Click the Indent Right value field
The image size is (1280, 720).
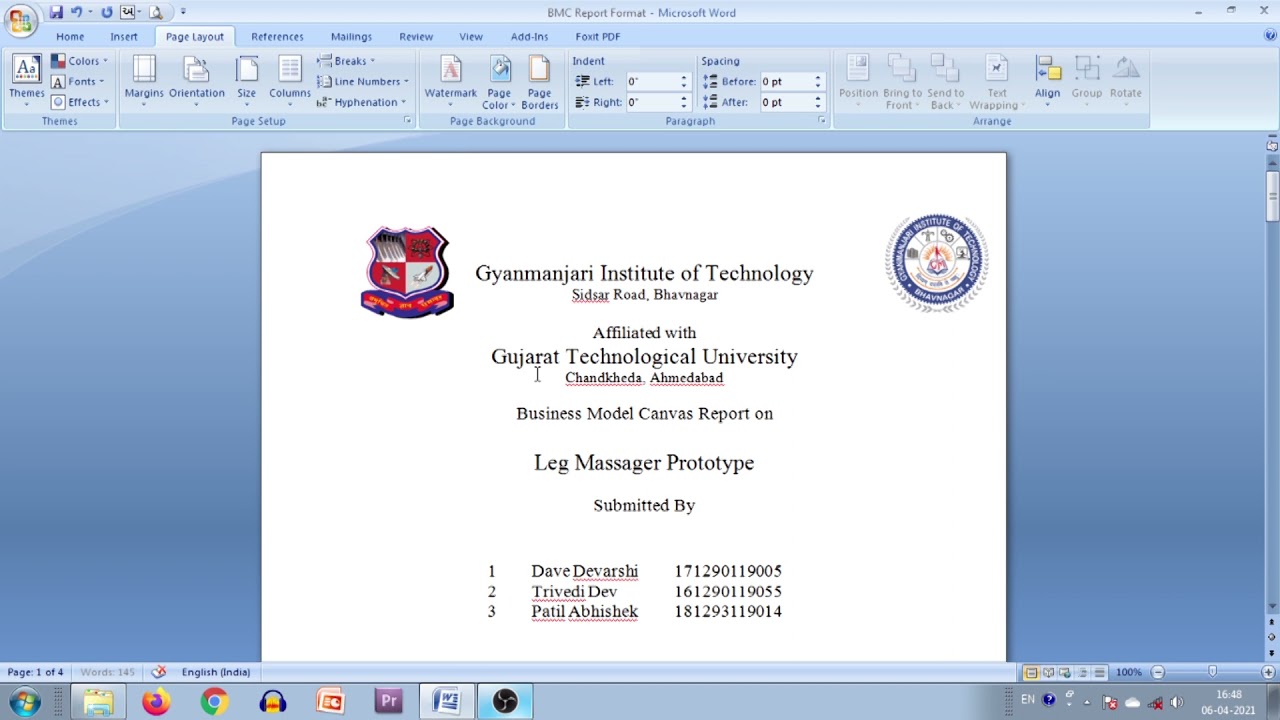(652, 102)
